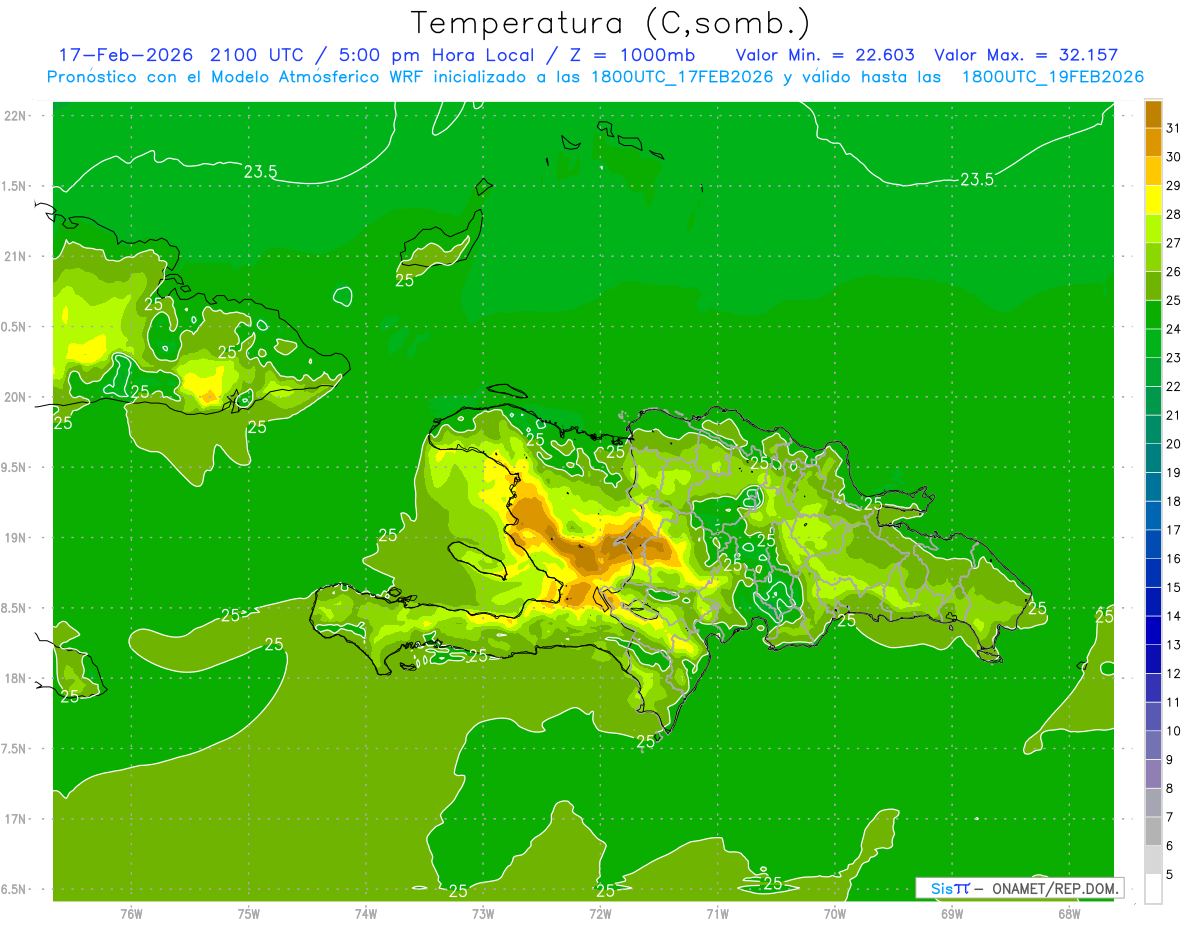Click the "72W" longitude axis label
Image resolution: width=1200 pixels, height=927 pixels.
point(600,912)
